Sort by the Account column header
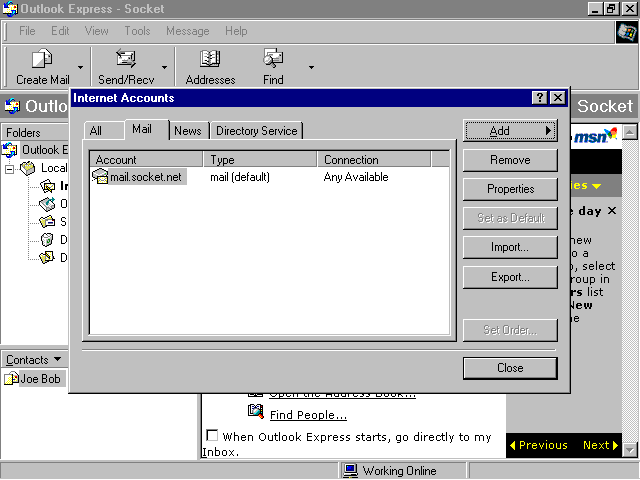This screenshot has width=640, height=480. (146, 160)
